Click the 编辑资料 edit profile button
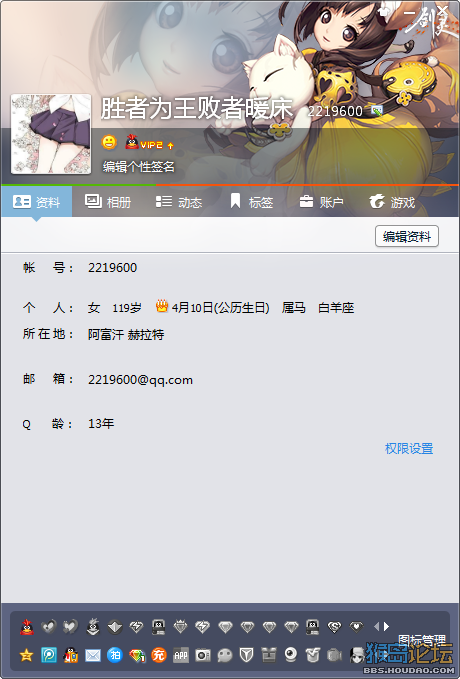The image size is (460, 679). click(x=407, y=236)
